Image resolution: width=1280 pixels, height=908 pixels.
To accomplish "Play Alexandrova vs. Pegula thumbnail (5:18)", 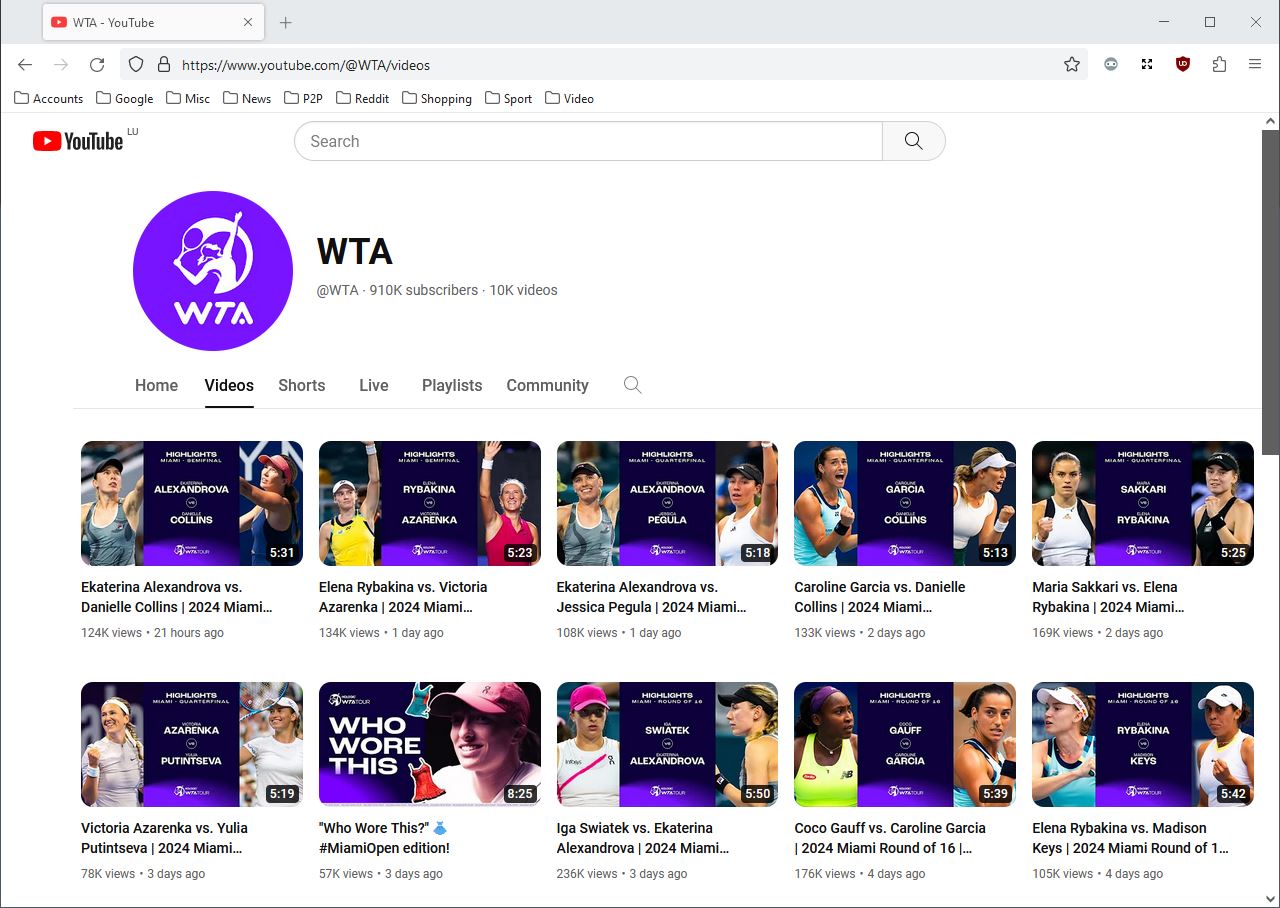I will coord(668,503).
